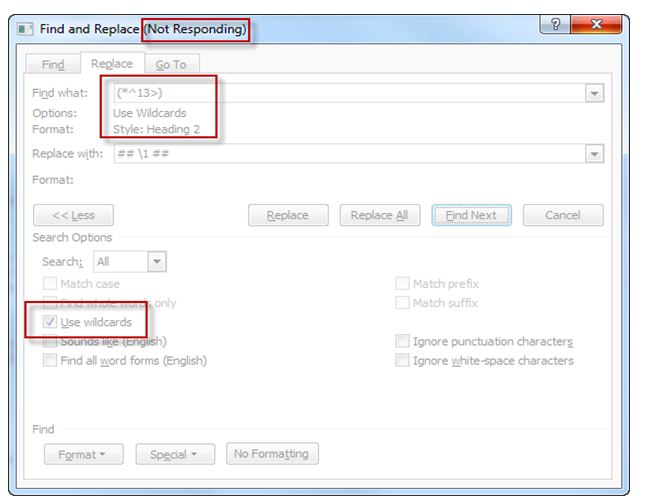
Task: Select the Replace tab
Action: tap(111, 64)
